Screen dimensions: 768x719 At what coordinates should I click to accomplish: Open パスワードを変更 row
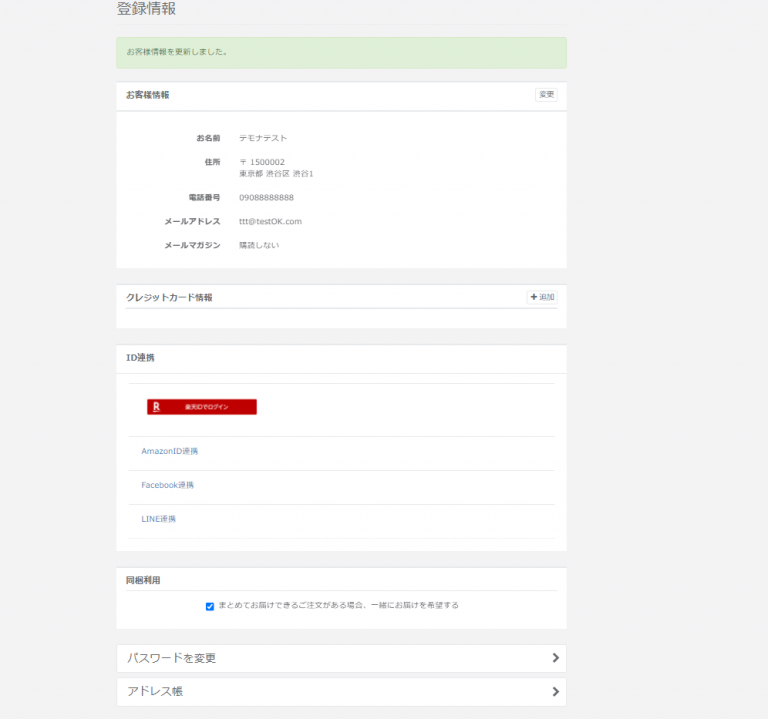pos(341,658)
